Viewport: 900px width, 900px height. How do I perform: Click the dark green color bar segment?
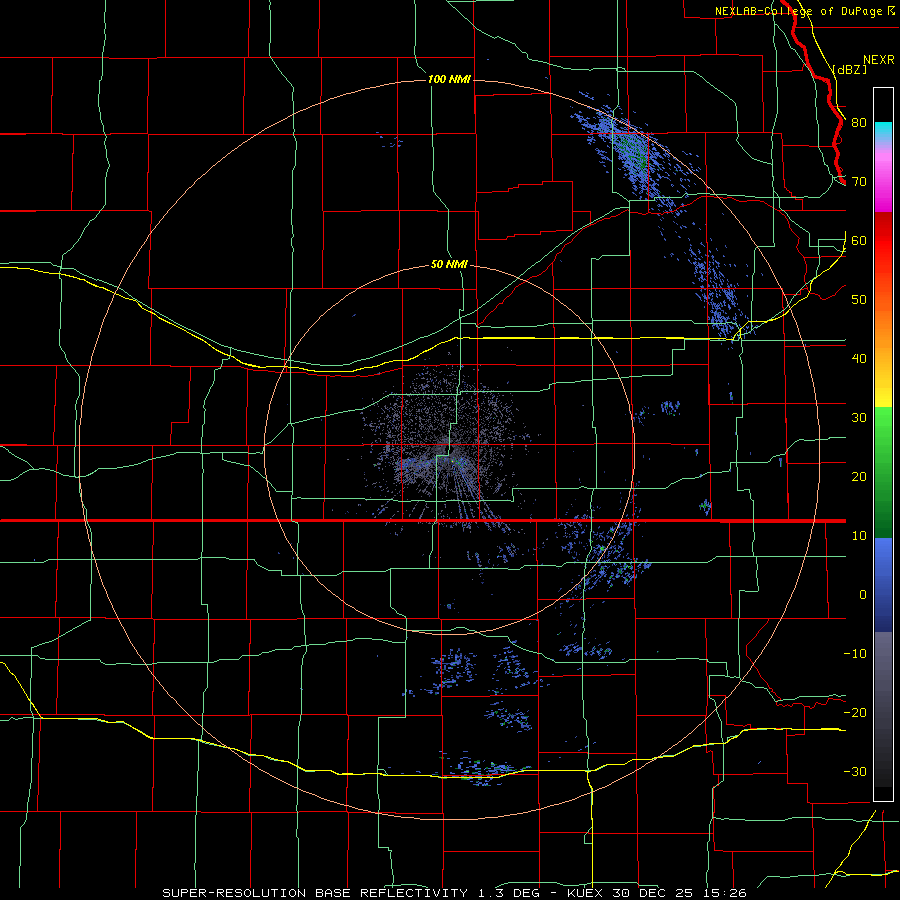click(x=883, y=511)
